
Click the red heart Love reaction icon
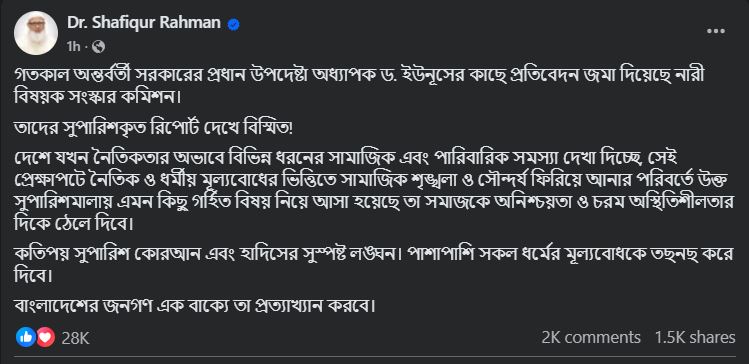[x=45, y=337]
